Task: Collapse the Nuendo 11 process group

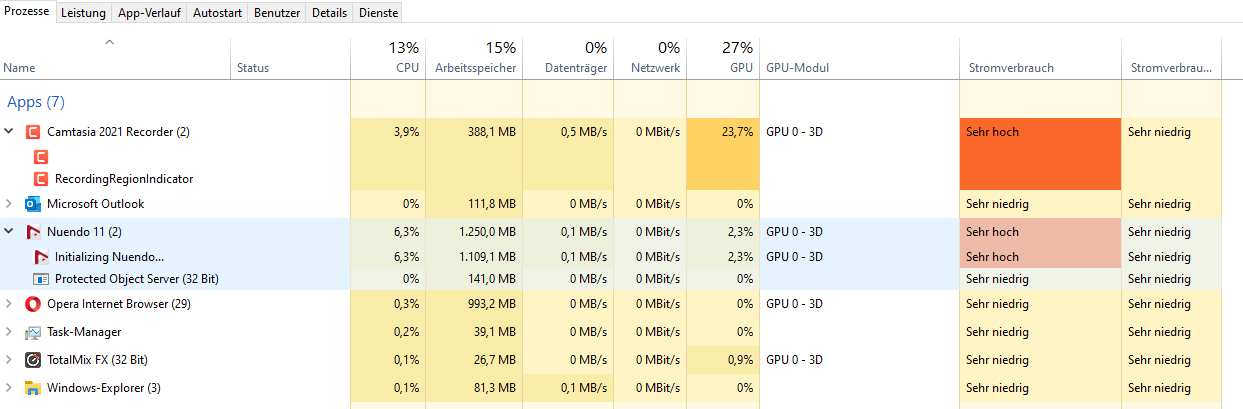Action: [x=10, y=232]
